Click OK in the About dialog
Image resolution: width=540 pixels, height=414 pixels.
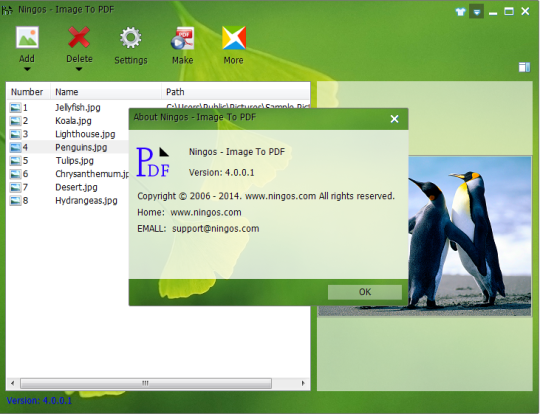pyautogui.click(x=365, y=292)
